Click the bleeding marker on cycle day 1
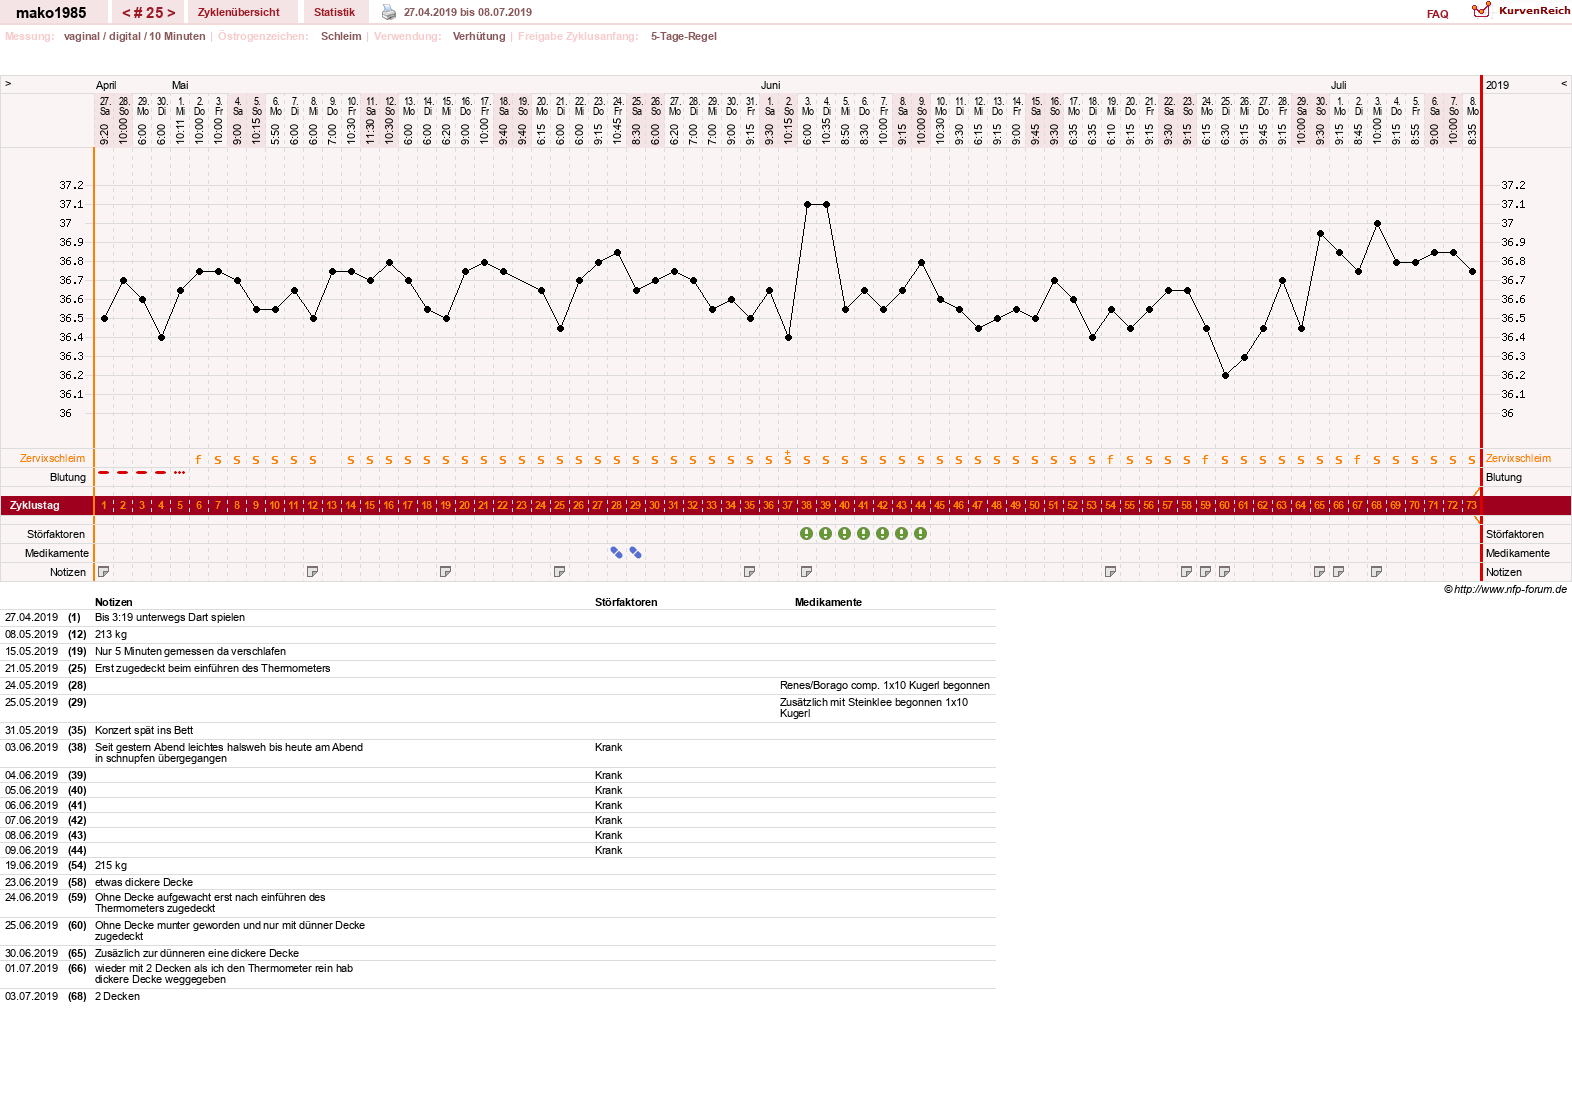The height and width of the screenshot is (1111, 1572). (x=104, y=472)
